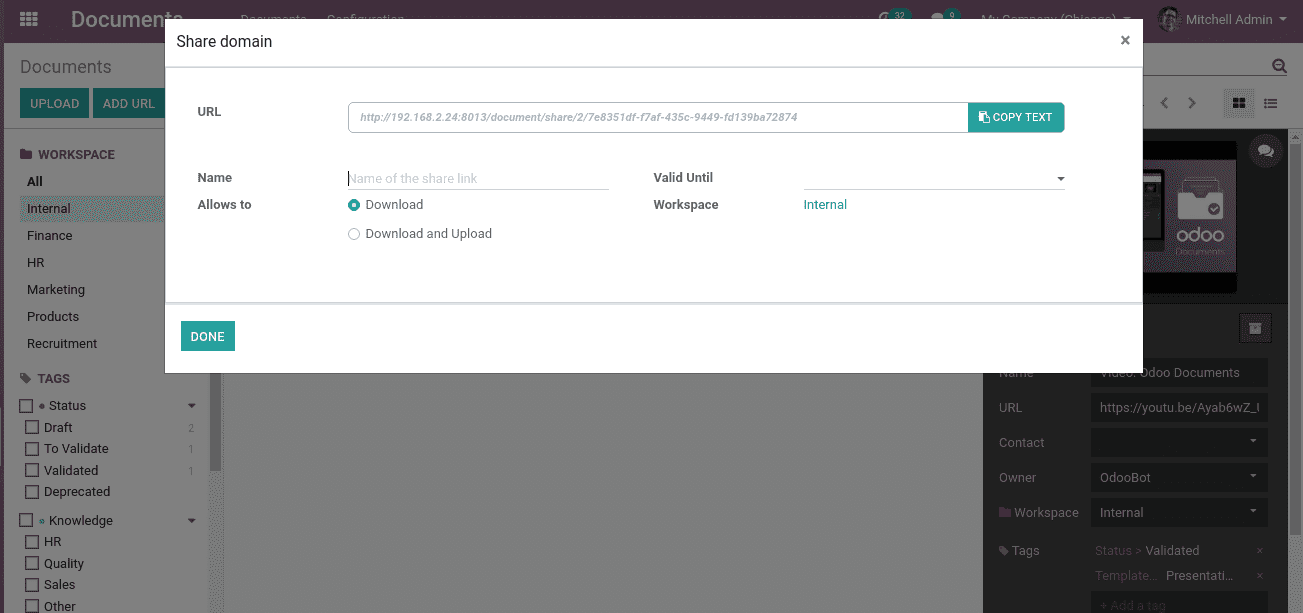Screen dimensions: 1303x613
Task: Select the Download radio option
Action: [x=354, y=205]
